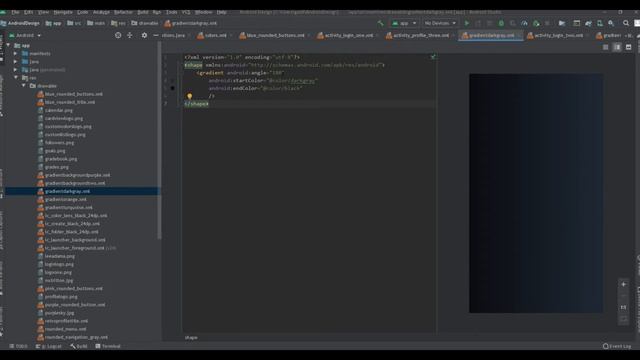Open Project panel settings gear
Viewport: 640px width, 360px height.
click(144, 36)
